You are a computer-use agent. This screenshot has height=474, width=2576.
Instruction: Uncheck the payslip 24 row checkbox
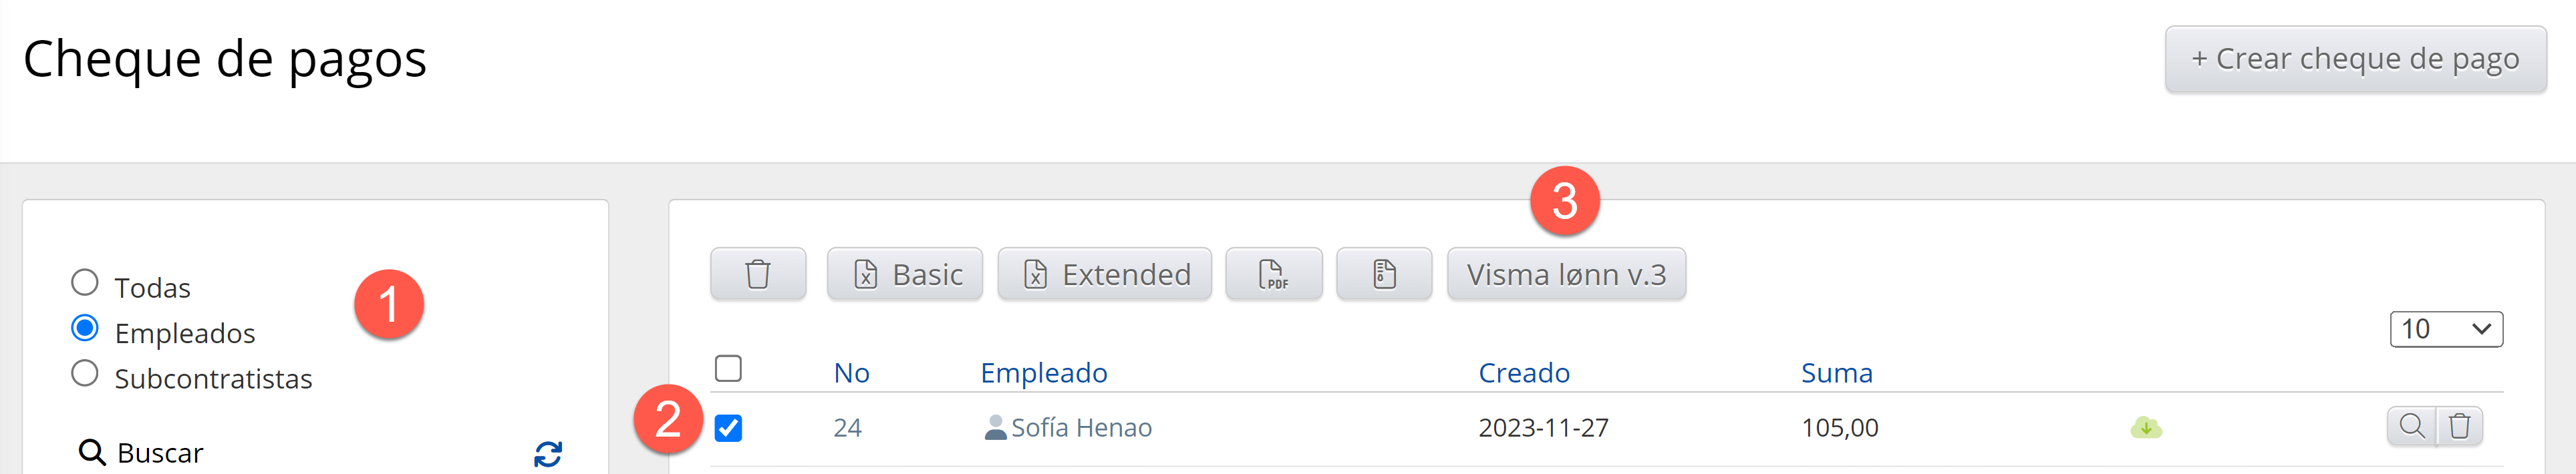pyautogui.click(x=729, y=428)
